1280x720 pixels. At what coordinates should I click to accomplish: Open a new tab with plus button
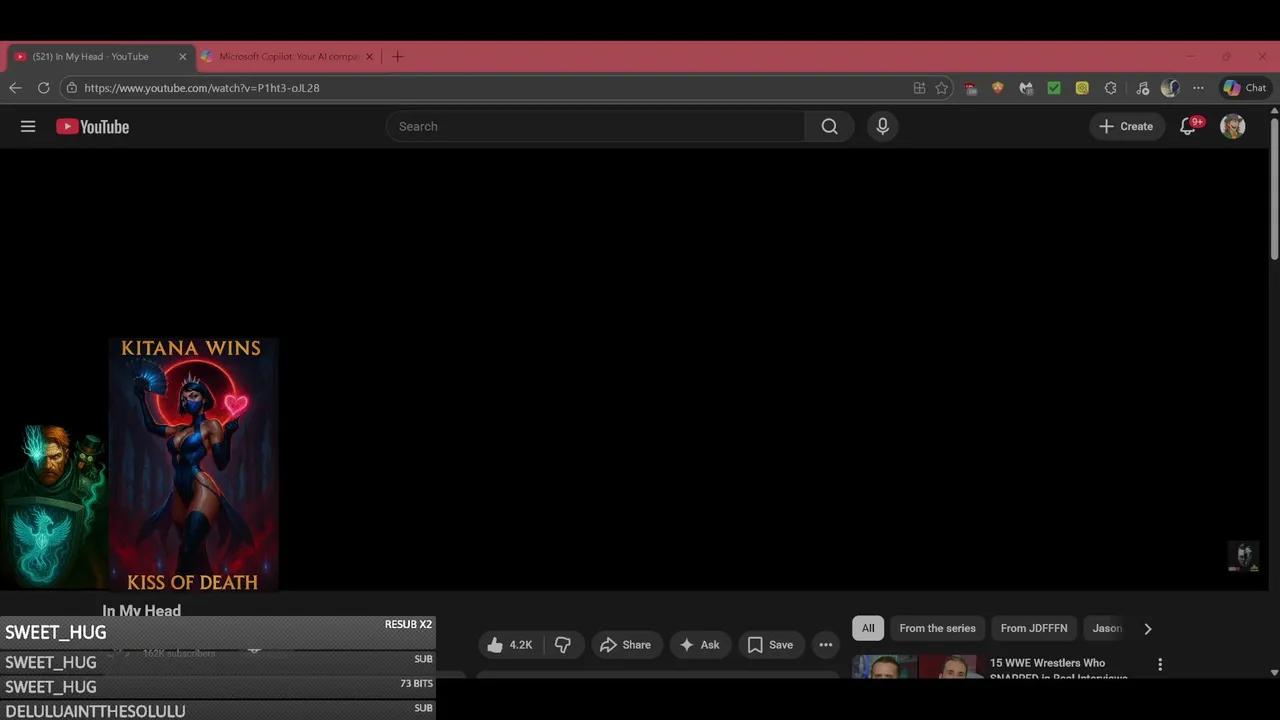tap(397, 57)
